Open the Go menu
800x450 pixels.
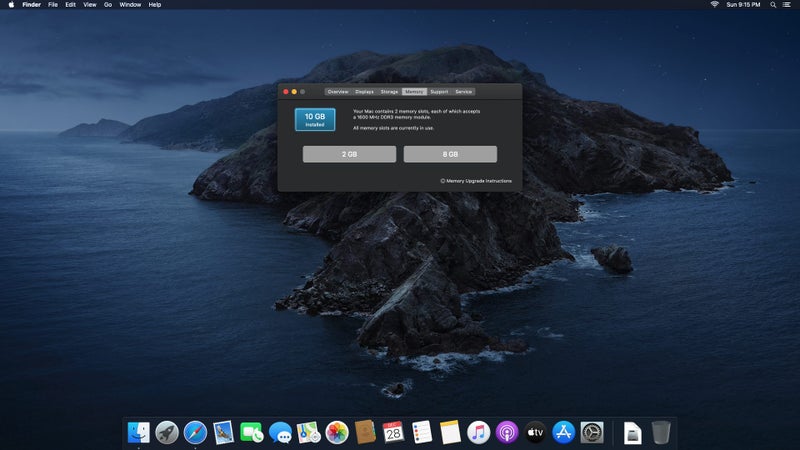(x=108, y=5)
